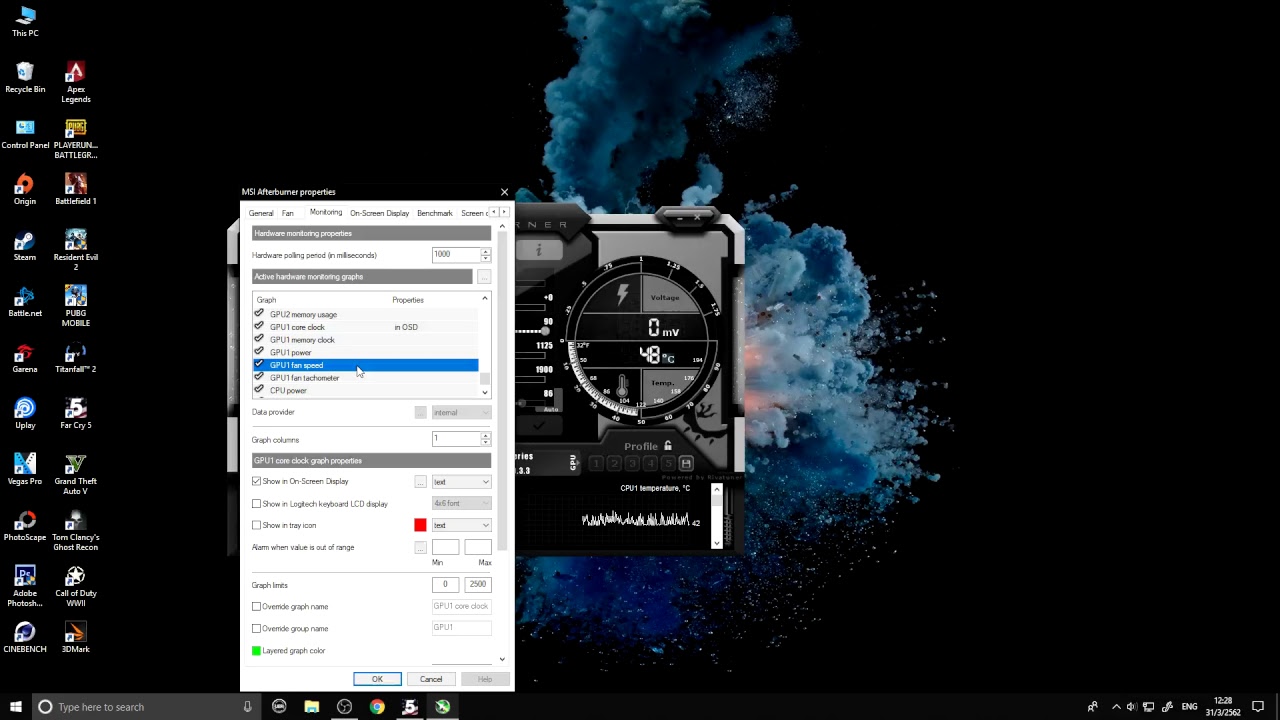The width and height of the screenshot is (1280, 720).
Task: Uncheck the GPU1 core clock graph
Action: coord(259,327)
